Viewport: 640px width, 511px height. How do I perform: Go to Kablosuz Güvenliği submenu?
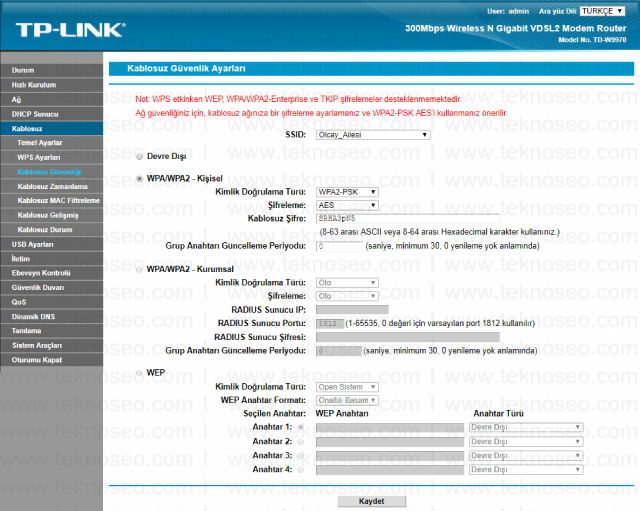[51, 172]
